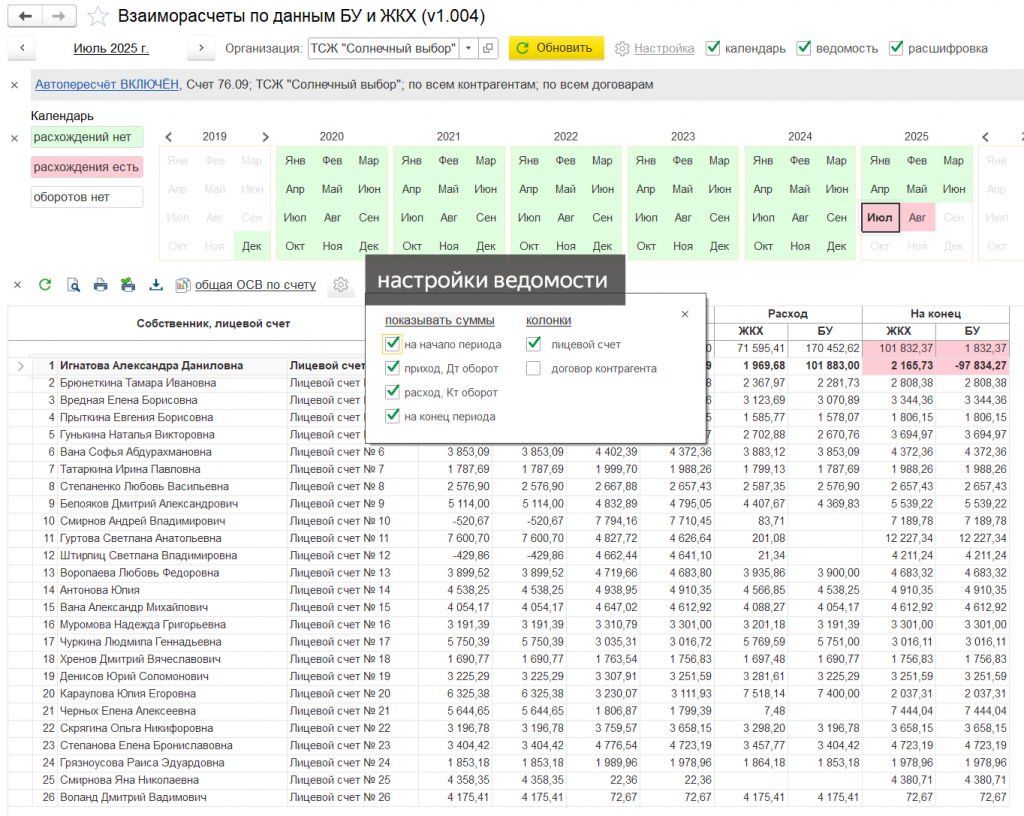Open the 'общая ОСВ по счету' link

(254, 285)
